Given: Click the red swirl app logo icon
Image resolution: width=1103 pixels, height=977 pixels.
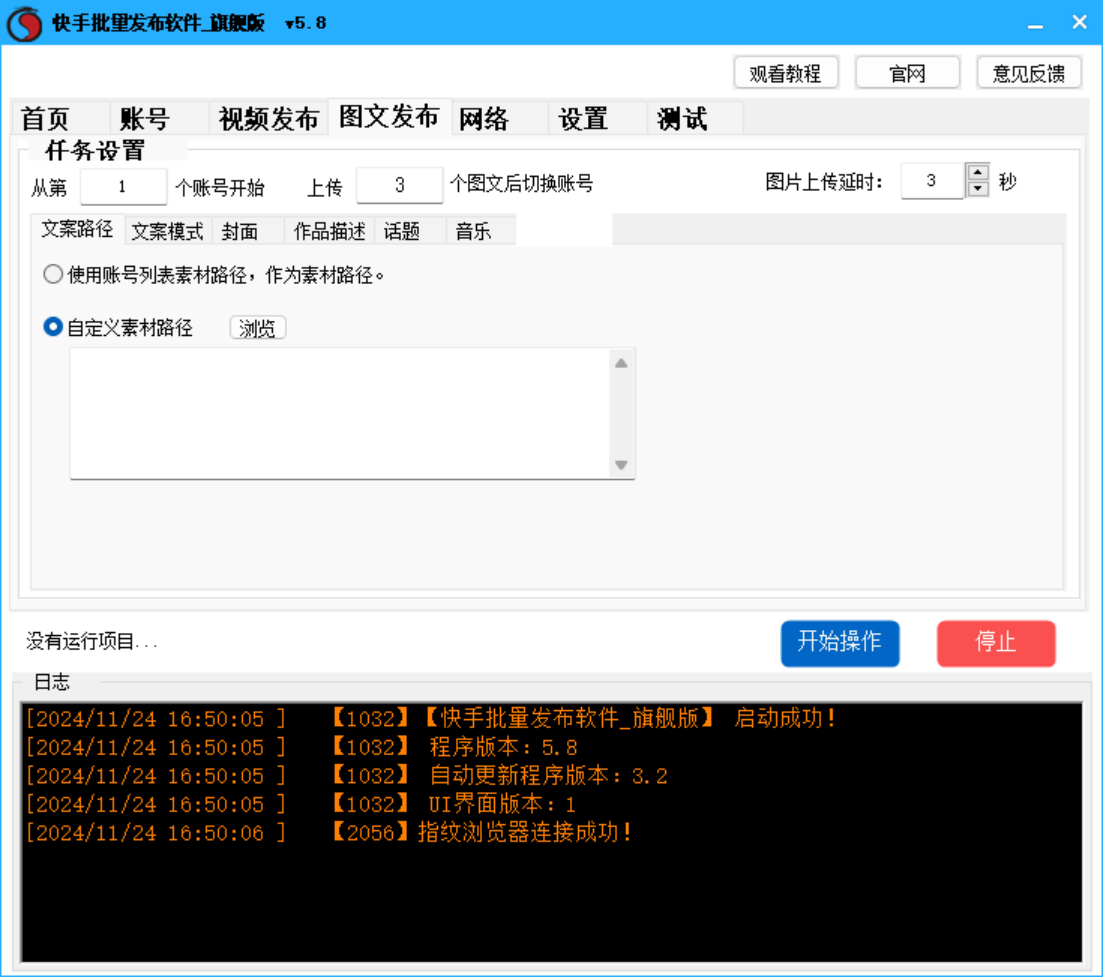Looking at the screenshot, I should [25, 23].
